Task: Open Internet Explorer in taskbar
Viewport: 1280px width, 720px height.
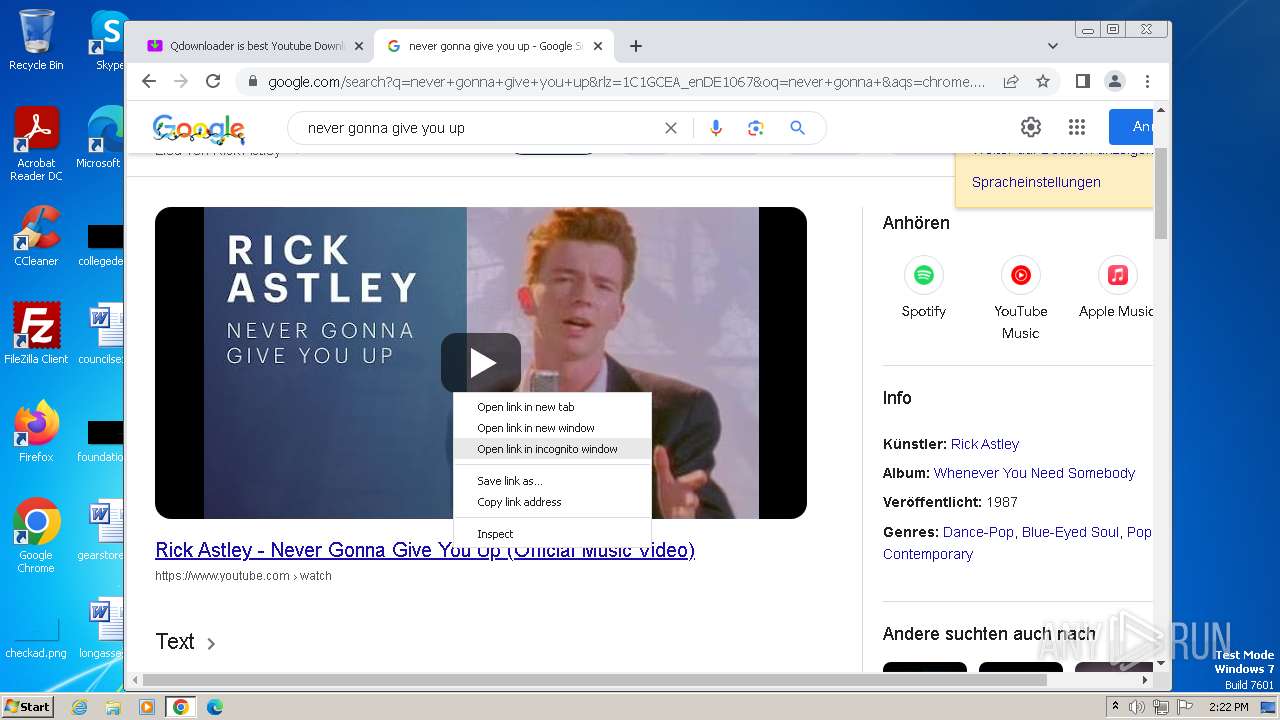Action: pyautogui.click(x=80, y=707)
